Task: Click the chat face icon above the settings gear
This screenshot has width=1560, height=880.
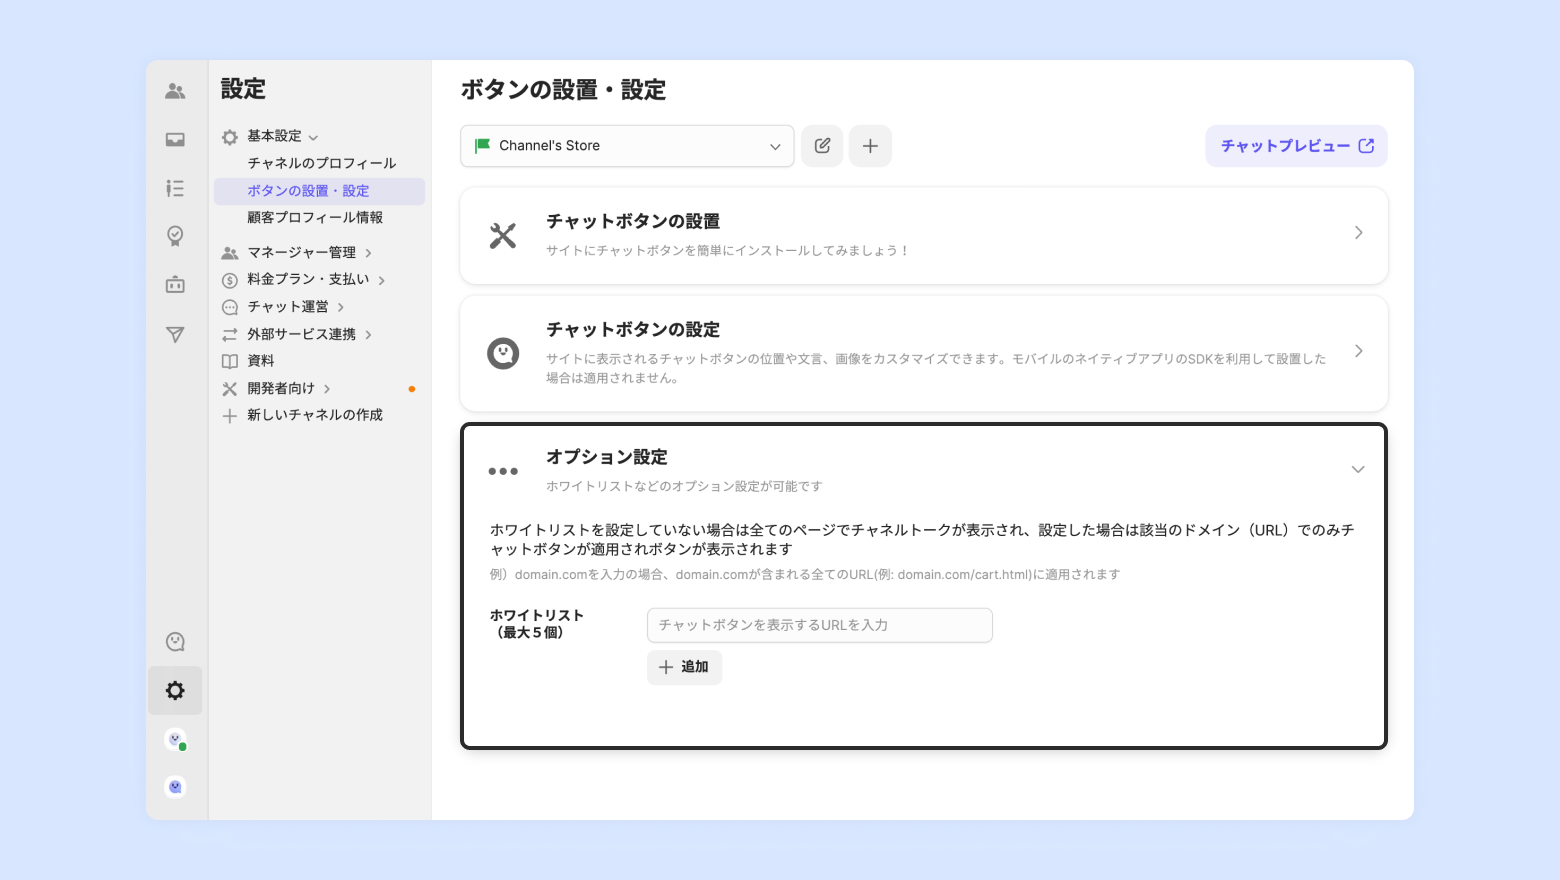Action: 175,642
